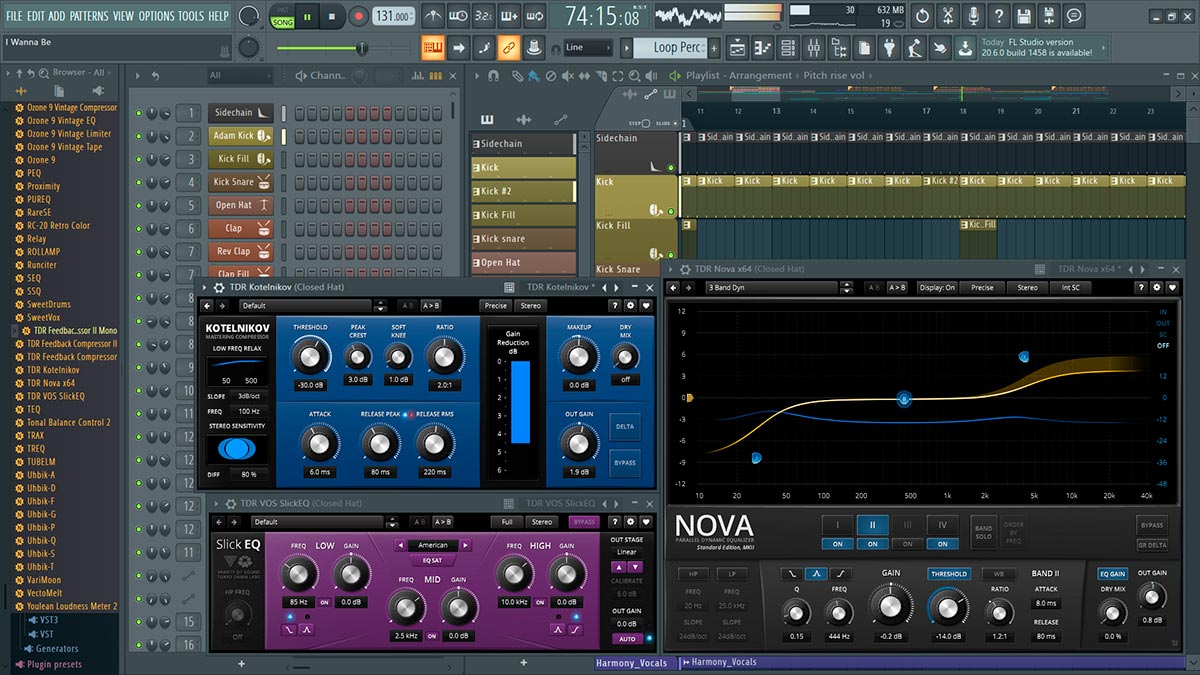Open the PATTERNS menu
1200x675 pixels.
click(90, 16)
